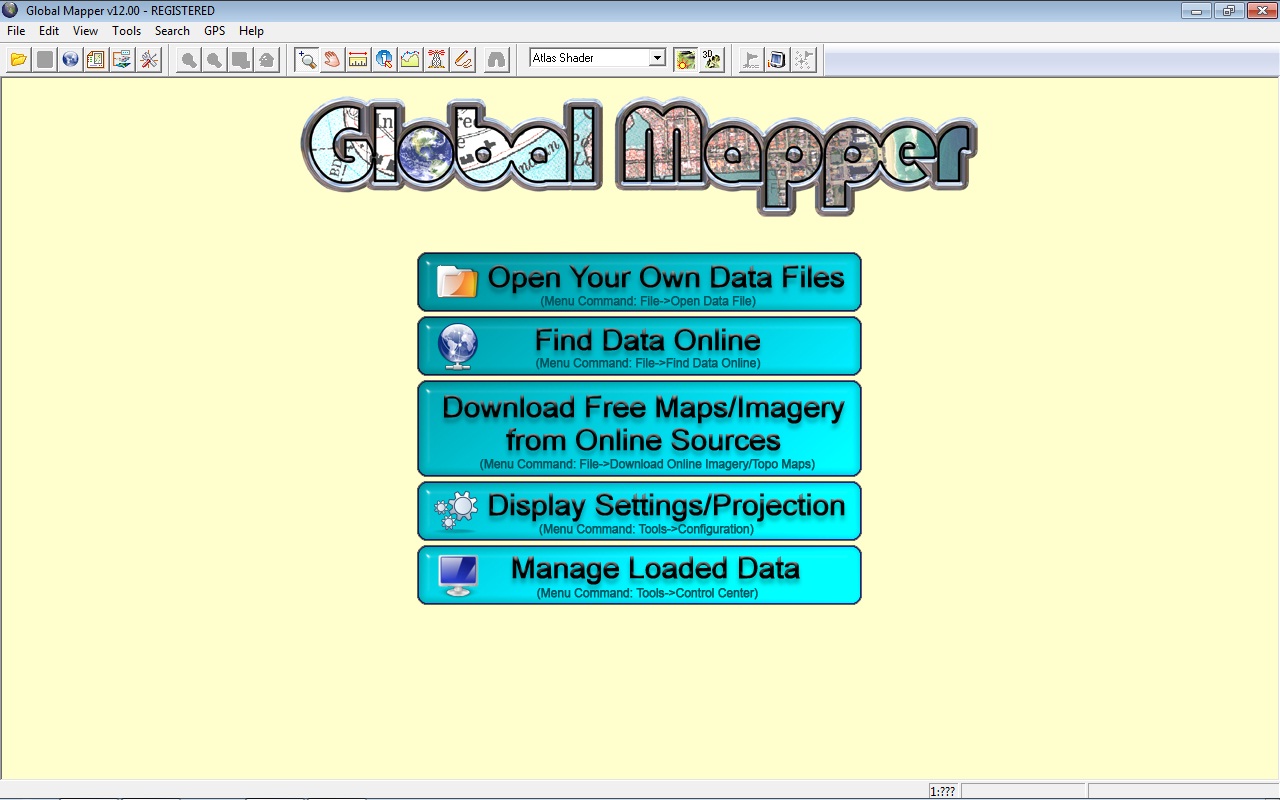Click the 1:??? scale field in status bar
1280x800 pixels.
[x=943, y=791]
